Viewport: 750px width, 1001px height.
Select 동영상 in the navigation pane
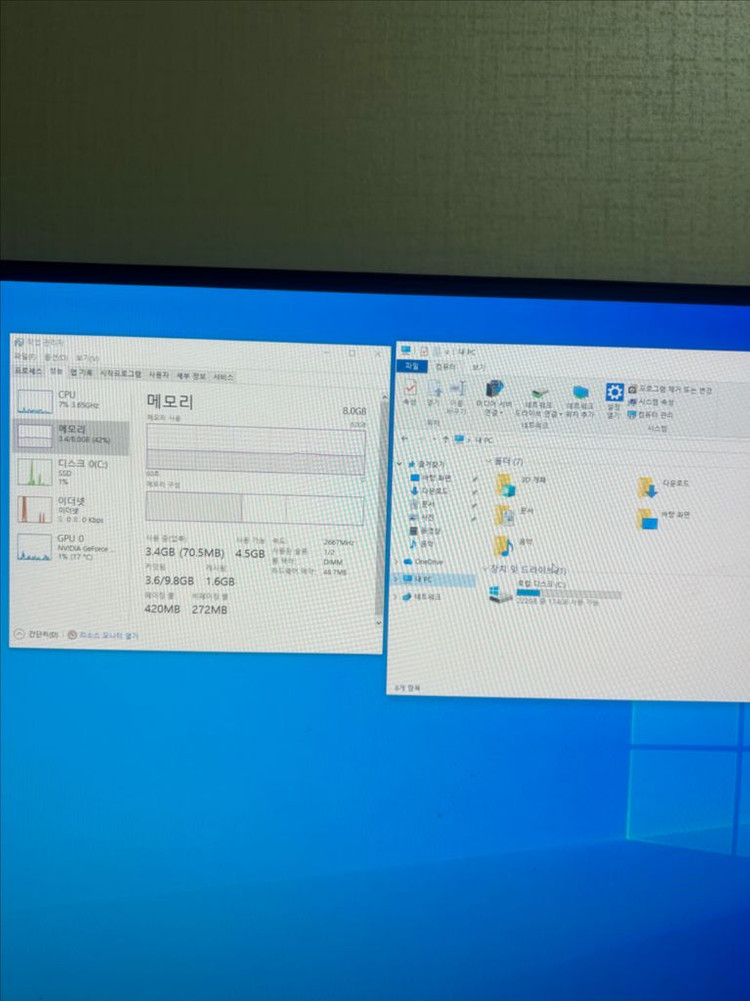coord(425,531)
